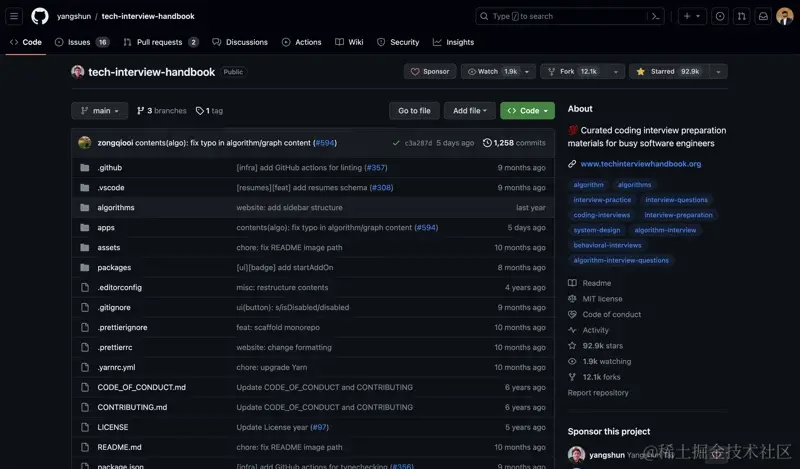The image size is (800, 469).
Task: Click the Sponsor heart button
Action: (x=430, y=71)
